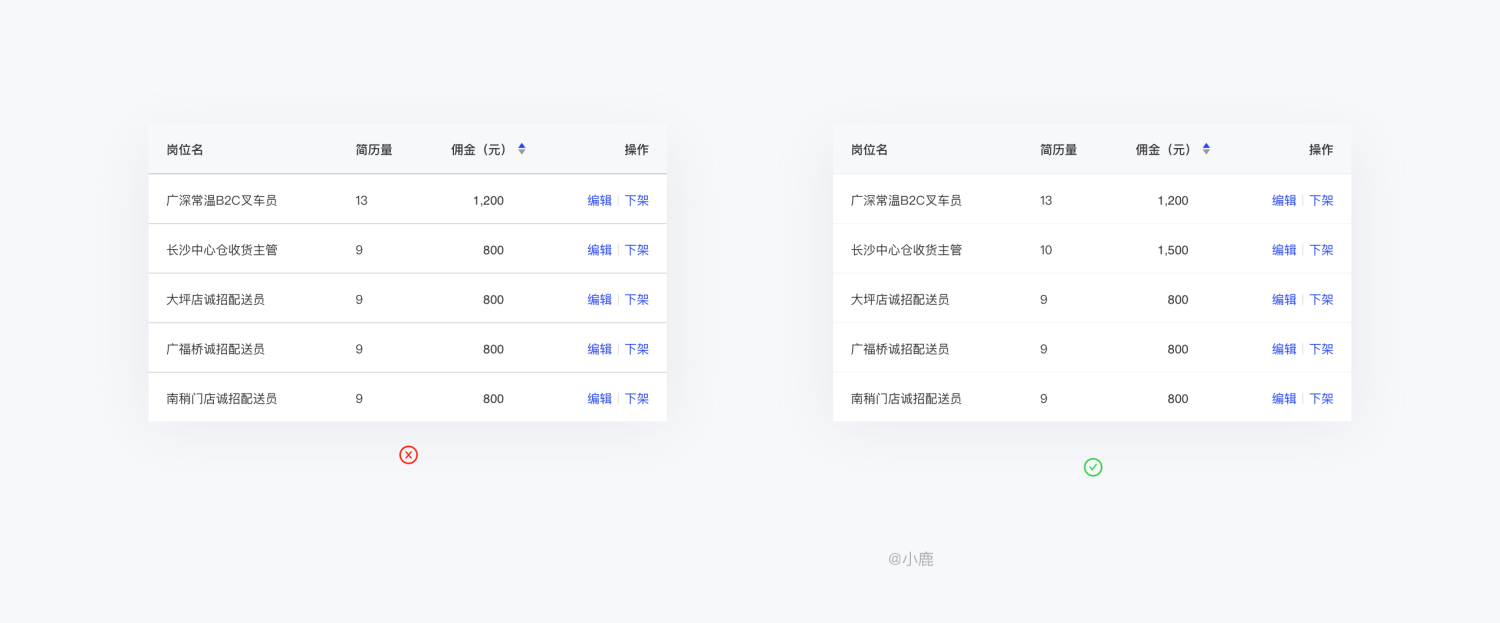Click 编辑 for 广深常温B2C叉车员 in red-X table
The width and height of the screenshot is (1500, 623).
[x=599, y=200]
